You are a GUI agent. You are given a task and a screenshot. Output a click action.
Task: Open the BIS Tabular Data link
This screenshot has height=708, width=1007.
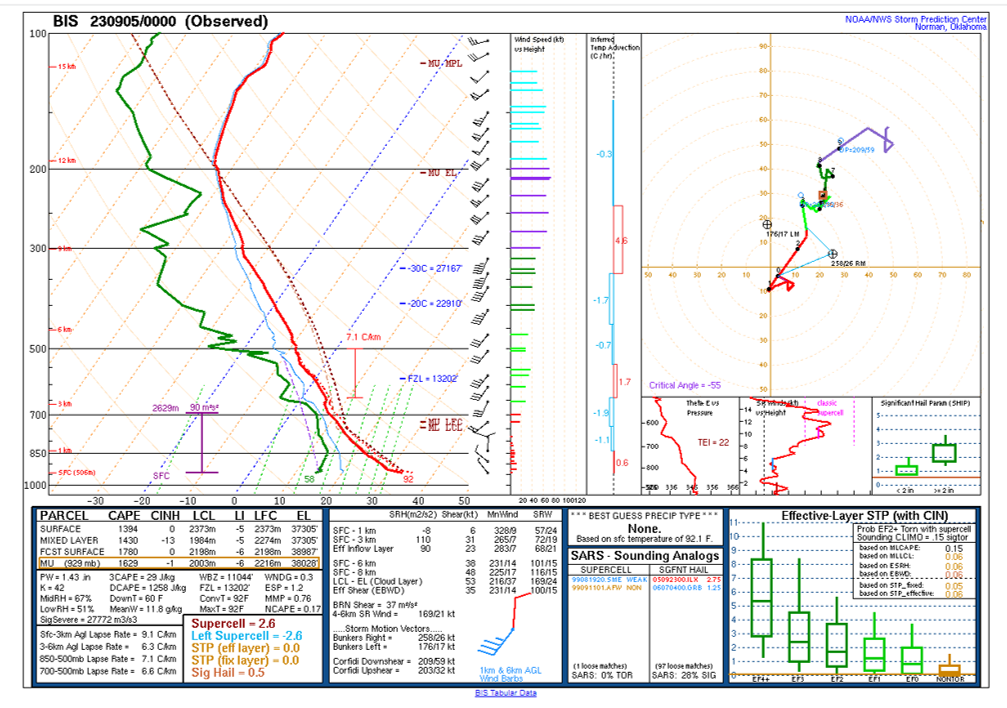pyautogui.click(x=505, y=693)
